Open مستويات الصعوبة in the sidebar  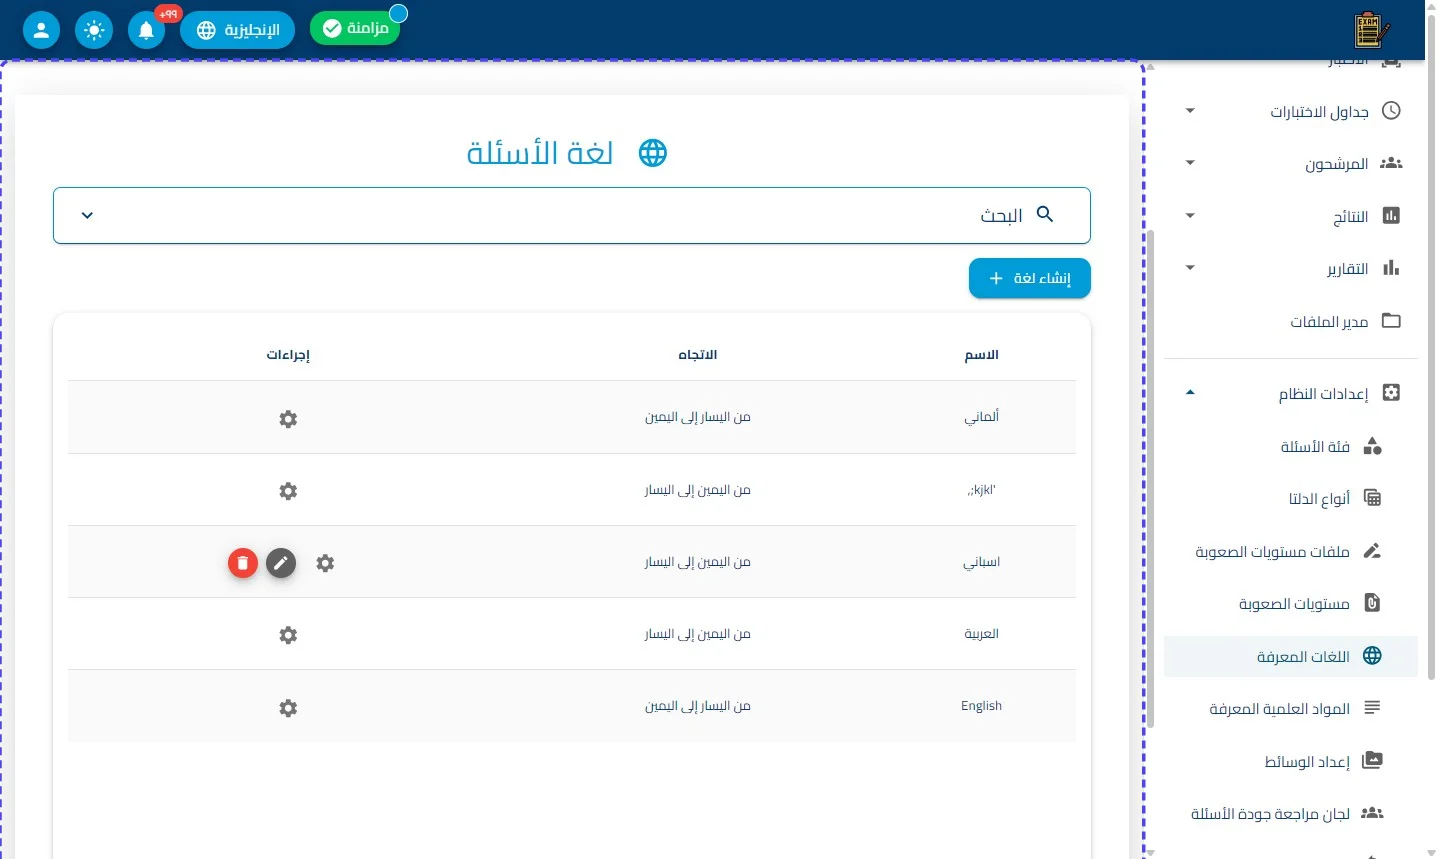click(1291, 603)
